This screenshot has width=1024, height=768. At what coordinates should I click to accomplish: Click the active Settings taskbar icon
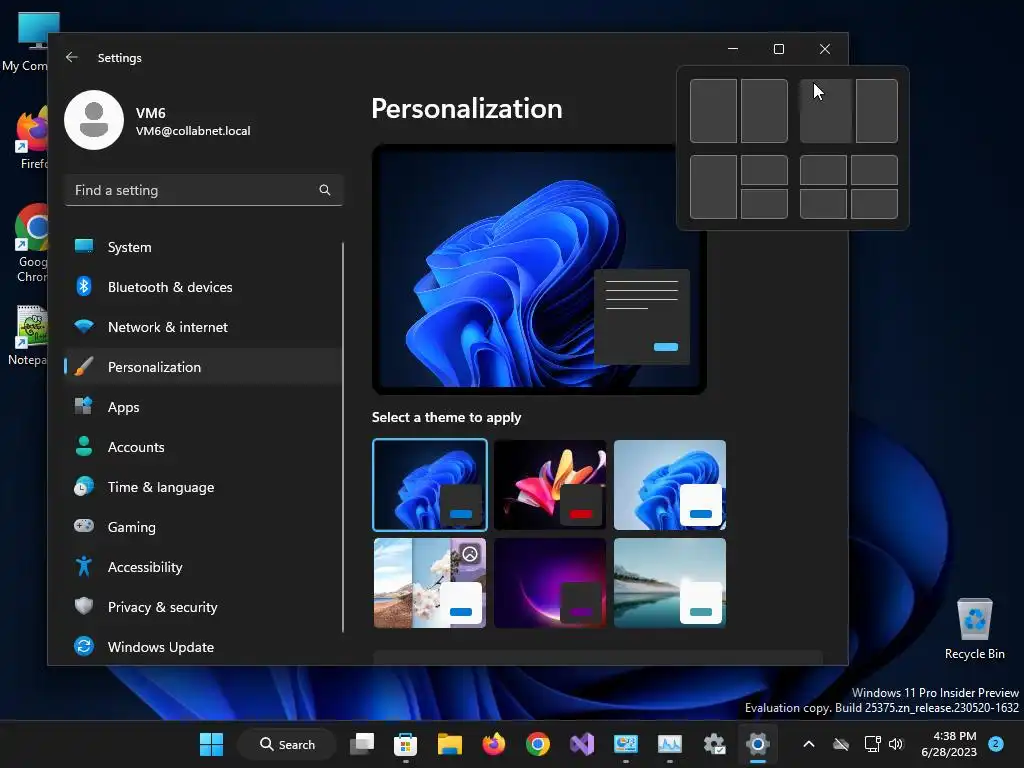pyautogui.click(x=758, y=744)
